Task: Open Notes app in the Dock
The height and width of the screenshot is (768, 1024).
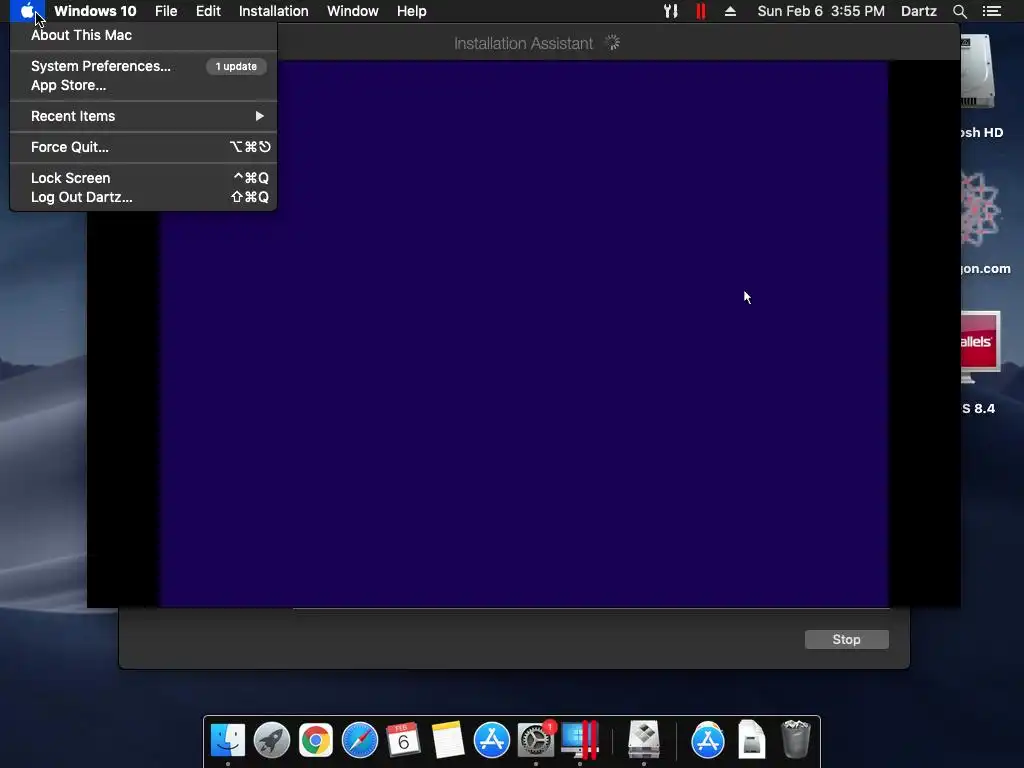Action: 447,740
